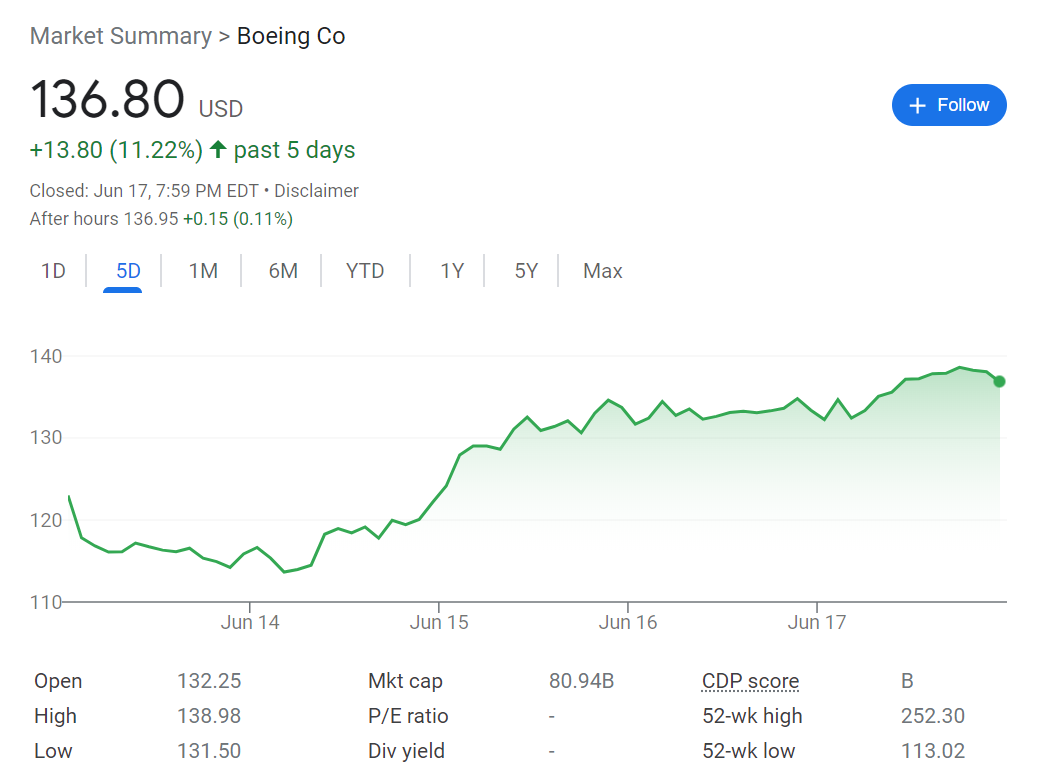Click the plus icon on Follow button
The height and width of the screenshot is (772, 1042).
[x=917, y=106]
